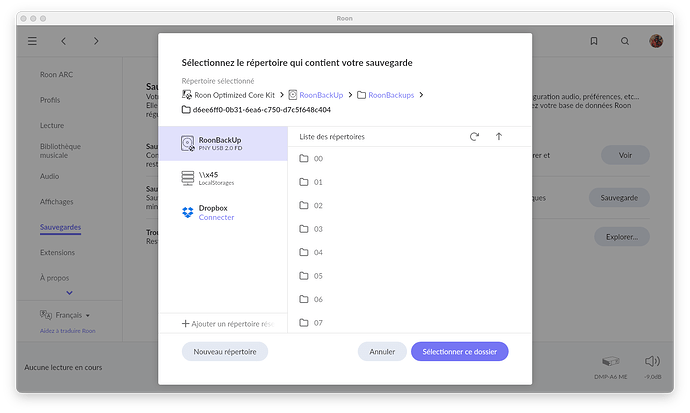
Task: Open the Français language dropdown
Action: [x=73, y=315]
